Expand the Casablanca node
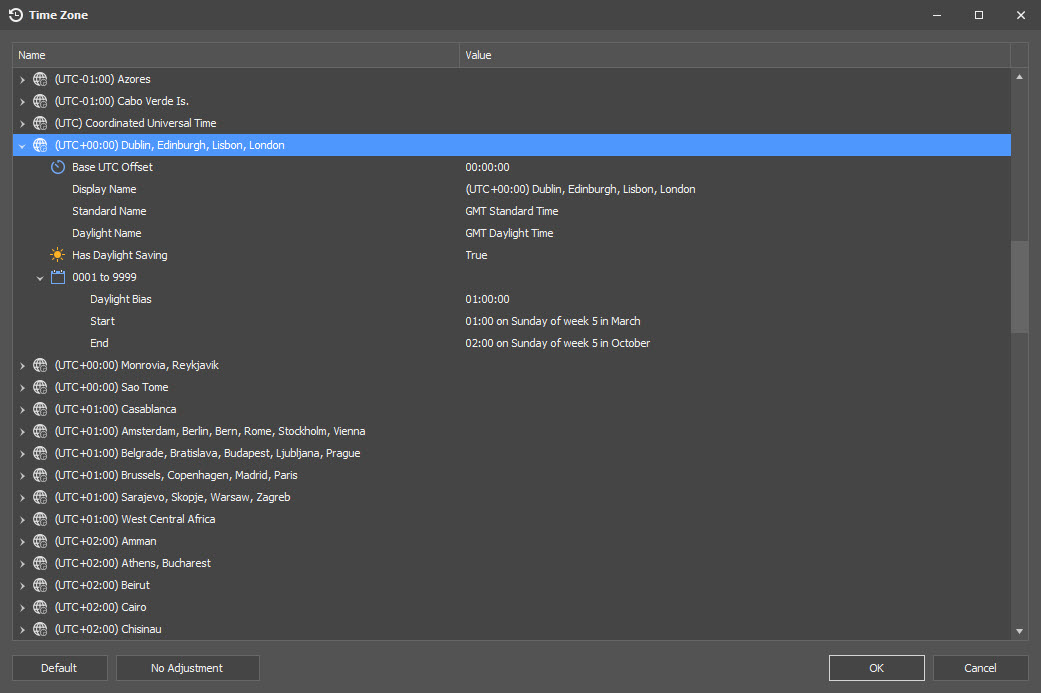1041x693 pixels. 22,410
